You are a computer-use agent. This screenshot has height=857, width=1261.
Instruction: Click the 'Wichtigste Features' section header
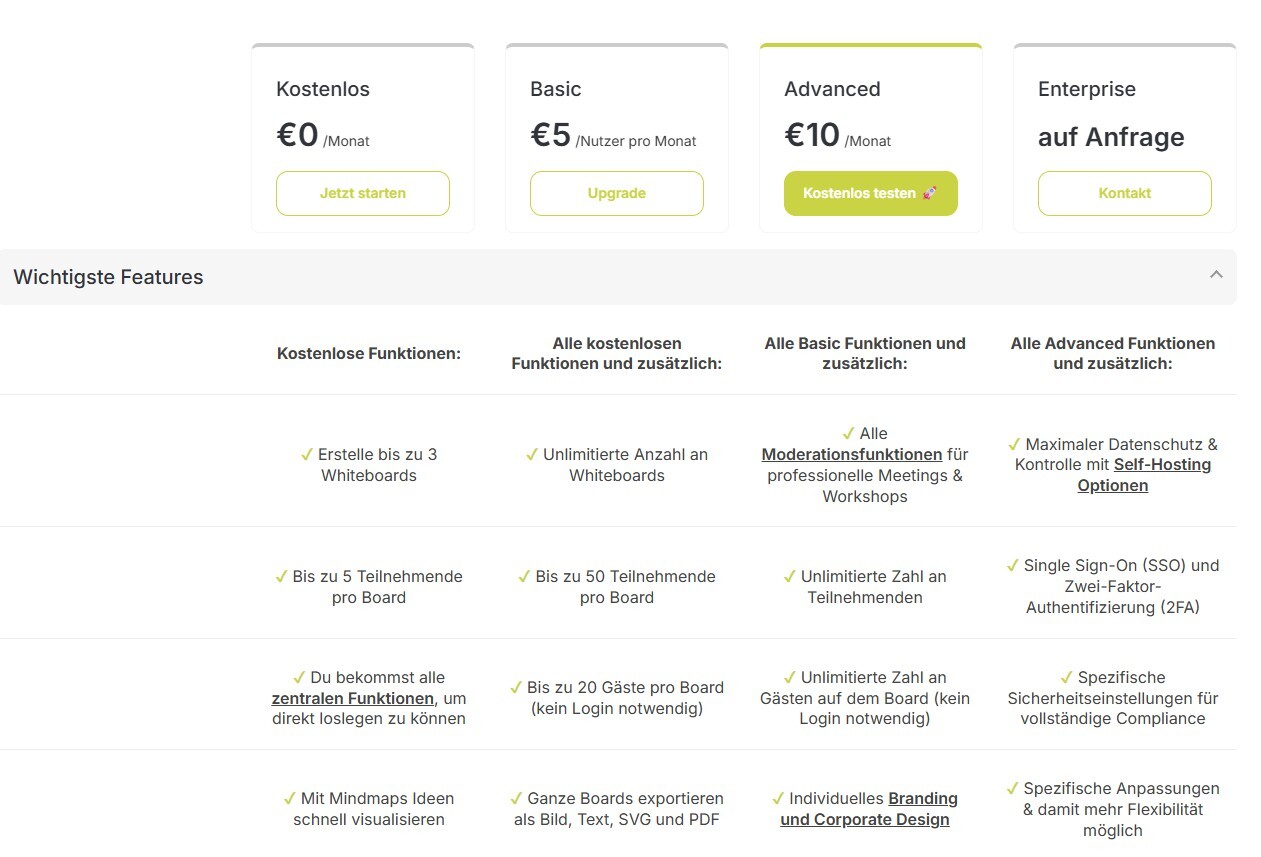pyautogui.click(x=108, y=277)
